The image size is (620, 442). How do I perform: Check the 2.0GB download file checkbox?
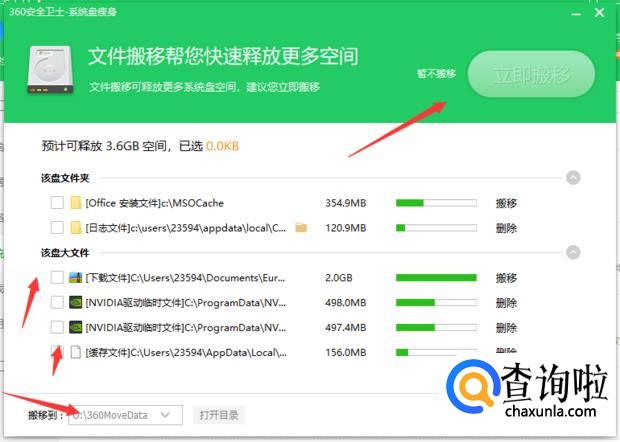57,278
